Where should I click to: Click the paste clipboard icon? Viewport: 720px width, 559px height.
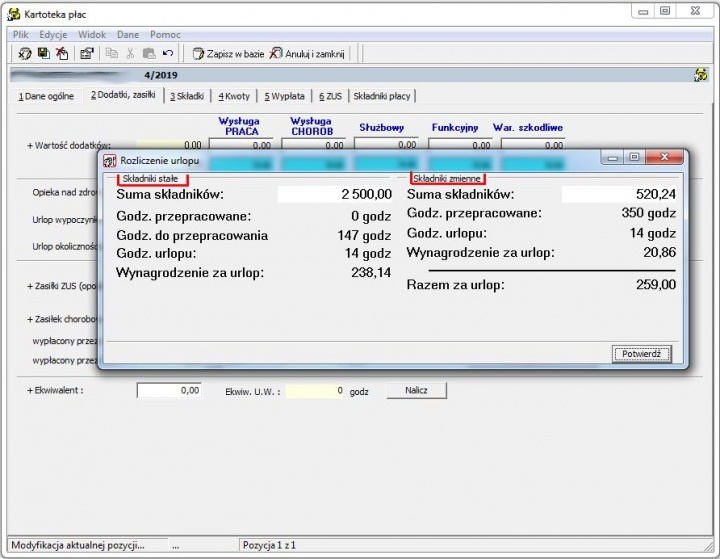click(149, 53)
